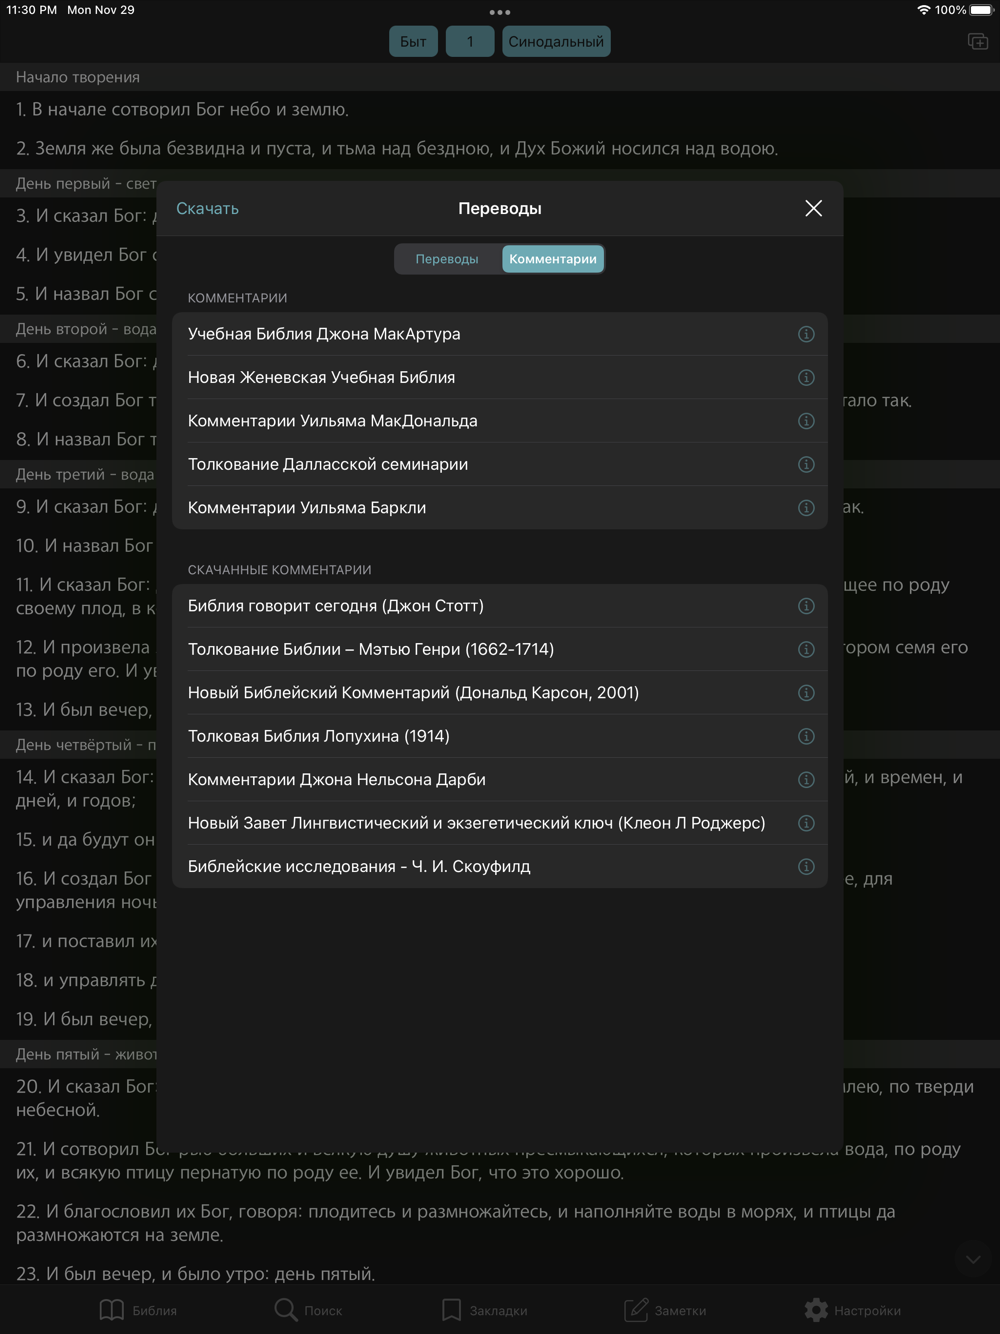1000x1334 pixels.
Task: Open Толкование Библии – Мэтью Генри
Action: click(500, 650)
